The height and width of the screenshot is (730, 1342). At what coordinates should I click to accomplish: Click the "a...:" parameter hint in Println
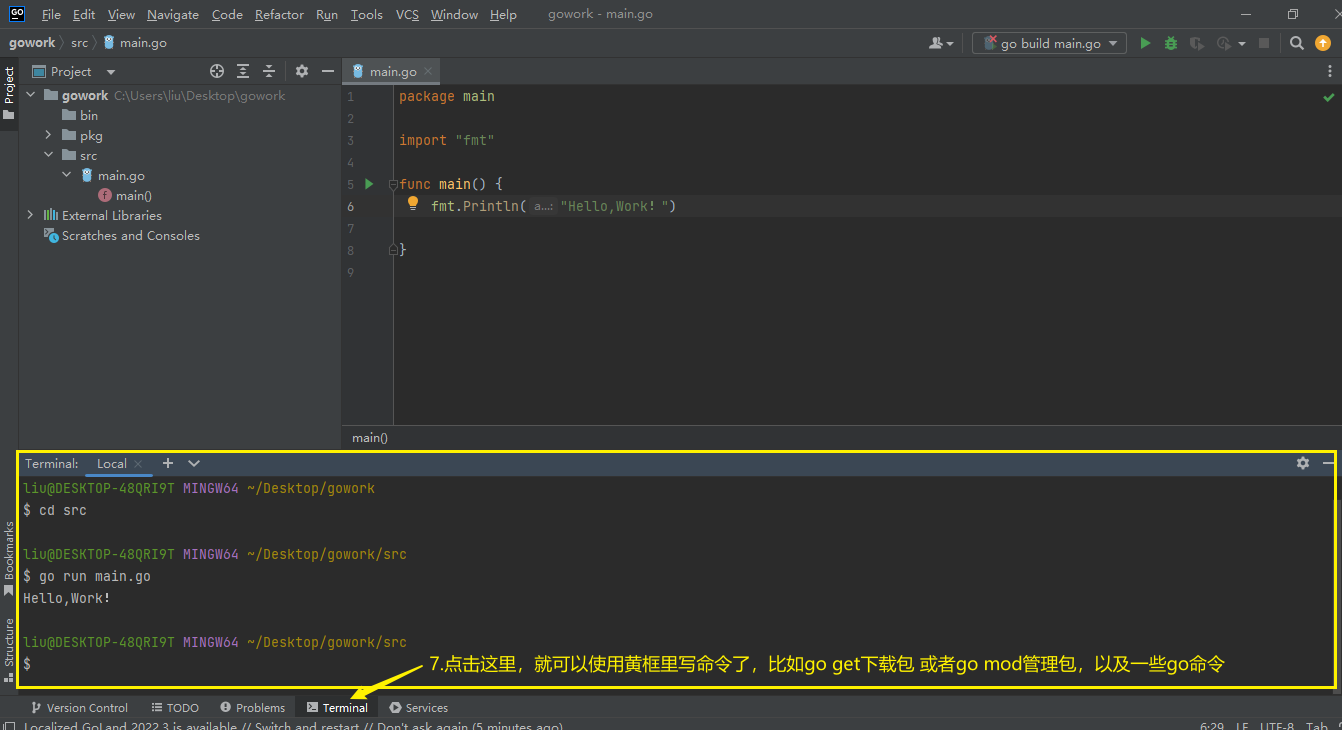coord(543,206)
